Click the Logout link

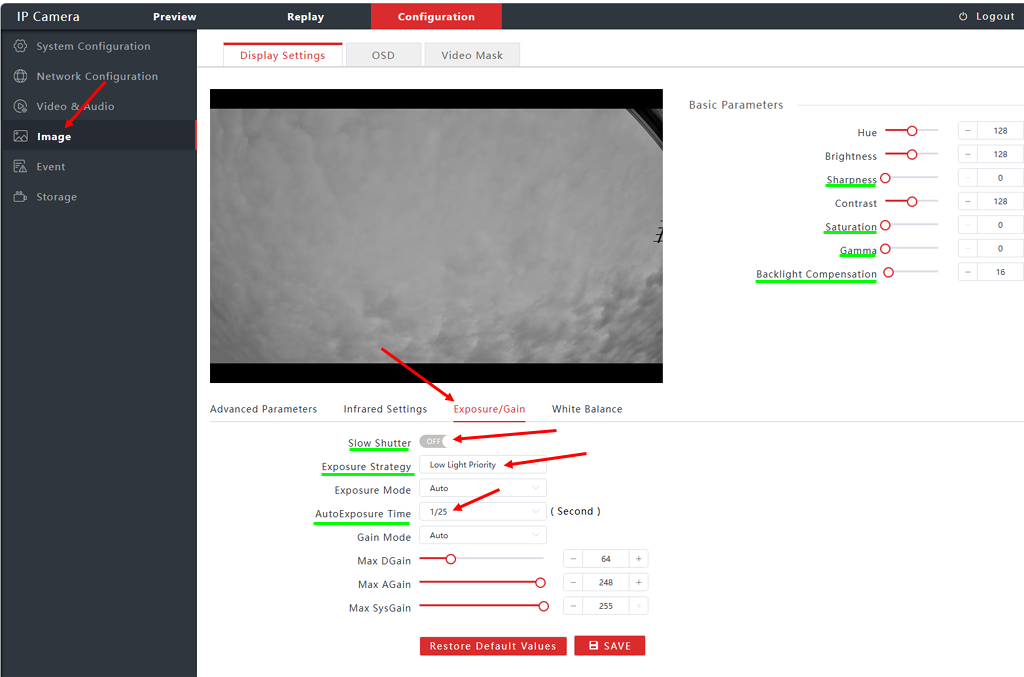[987, 16]
